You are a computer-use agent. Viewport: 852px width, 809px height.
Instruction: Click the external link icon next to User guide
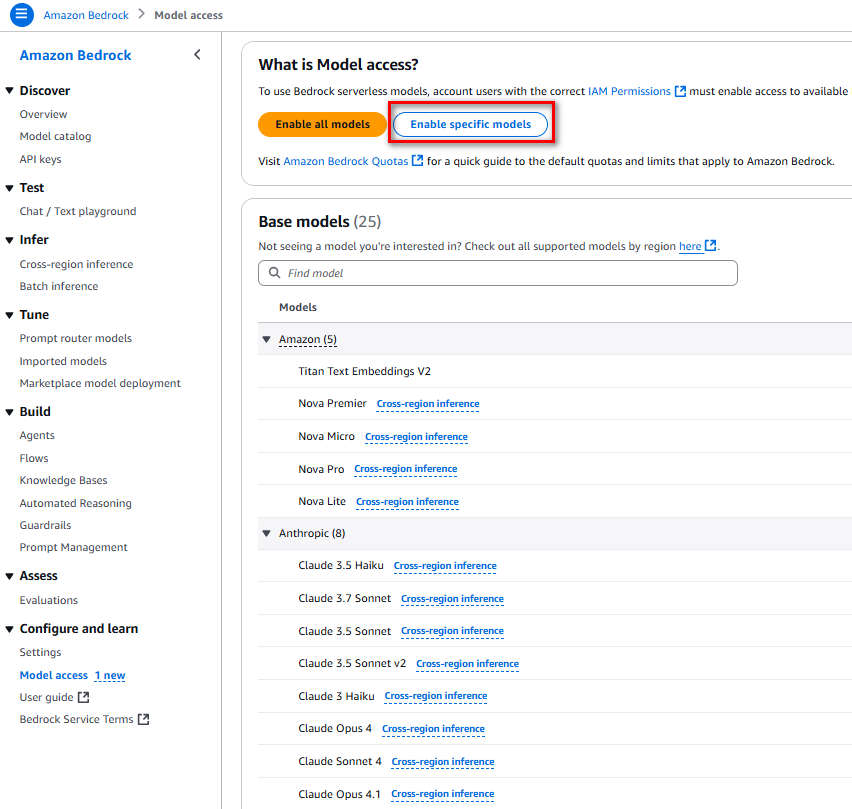pyautogui.click(x=84, y=697)
